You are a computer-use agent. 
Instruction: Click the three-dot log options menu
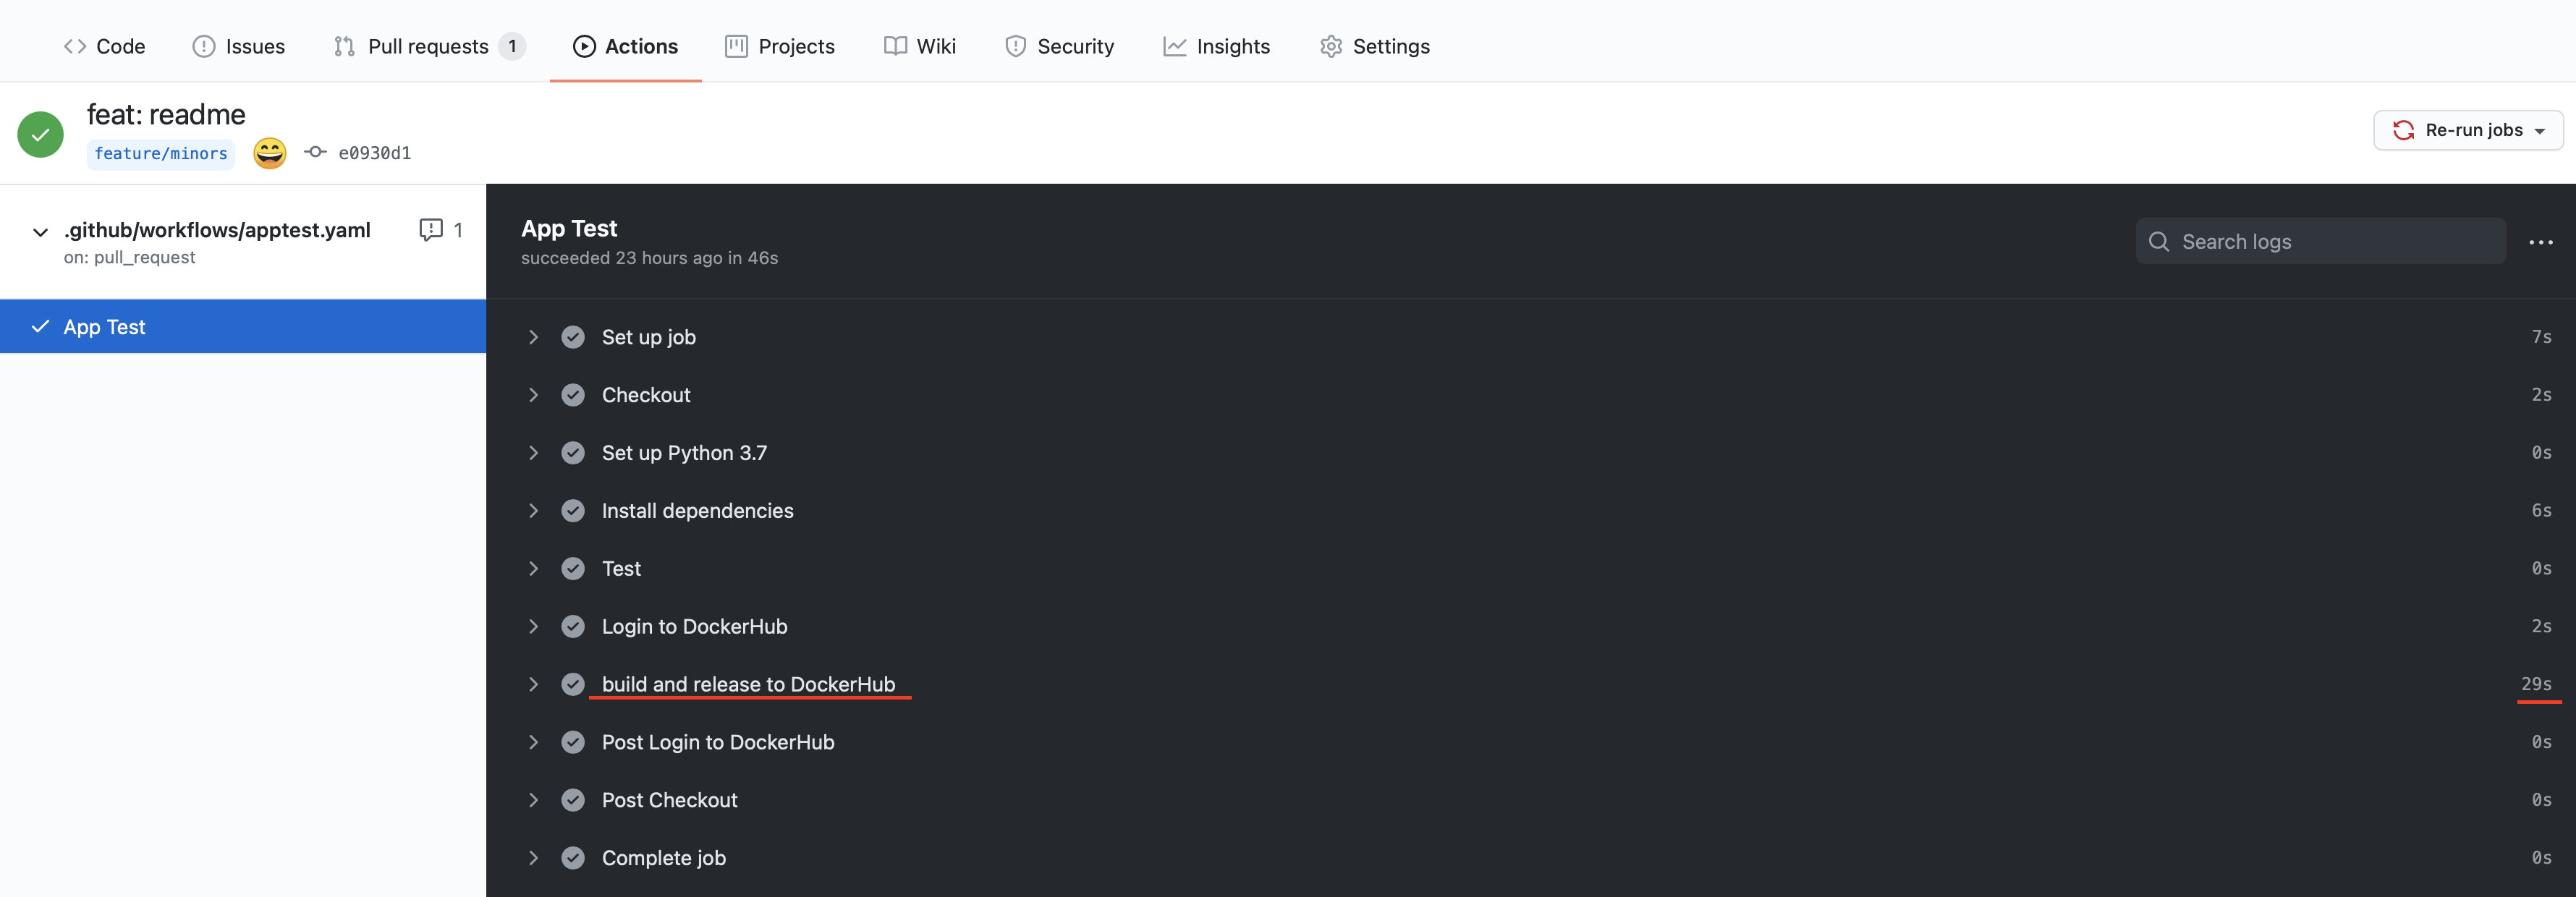(2540, 242)
